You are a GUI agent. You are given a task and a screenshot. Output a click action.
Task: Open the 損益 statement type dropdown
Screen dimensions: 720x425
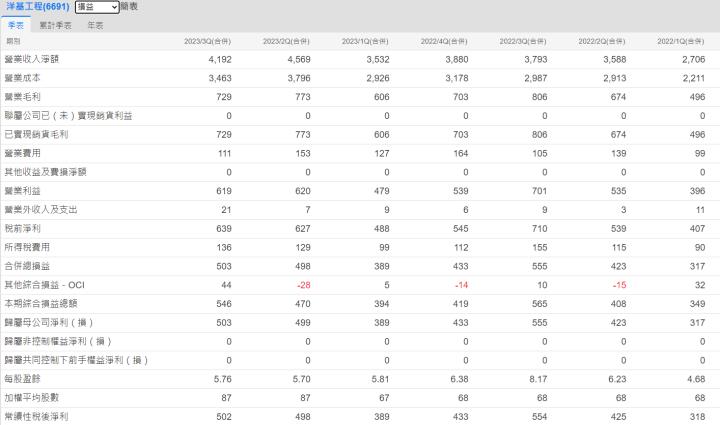[96, 7]
